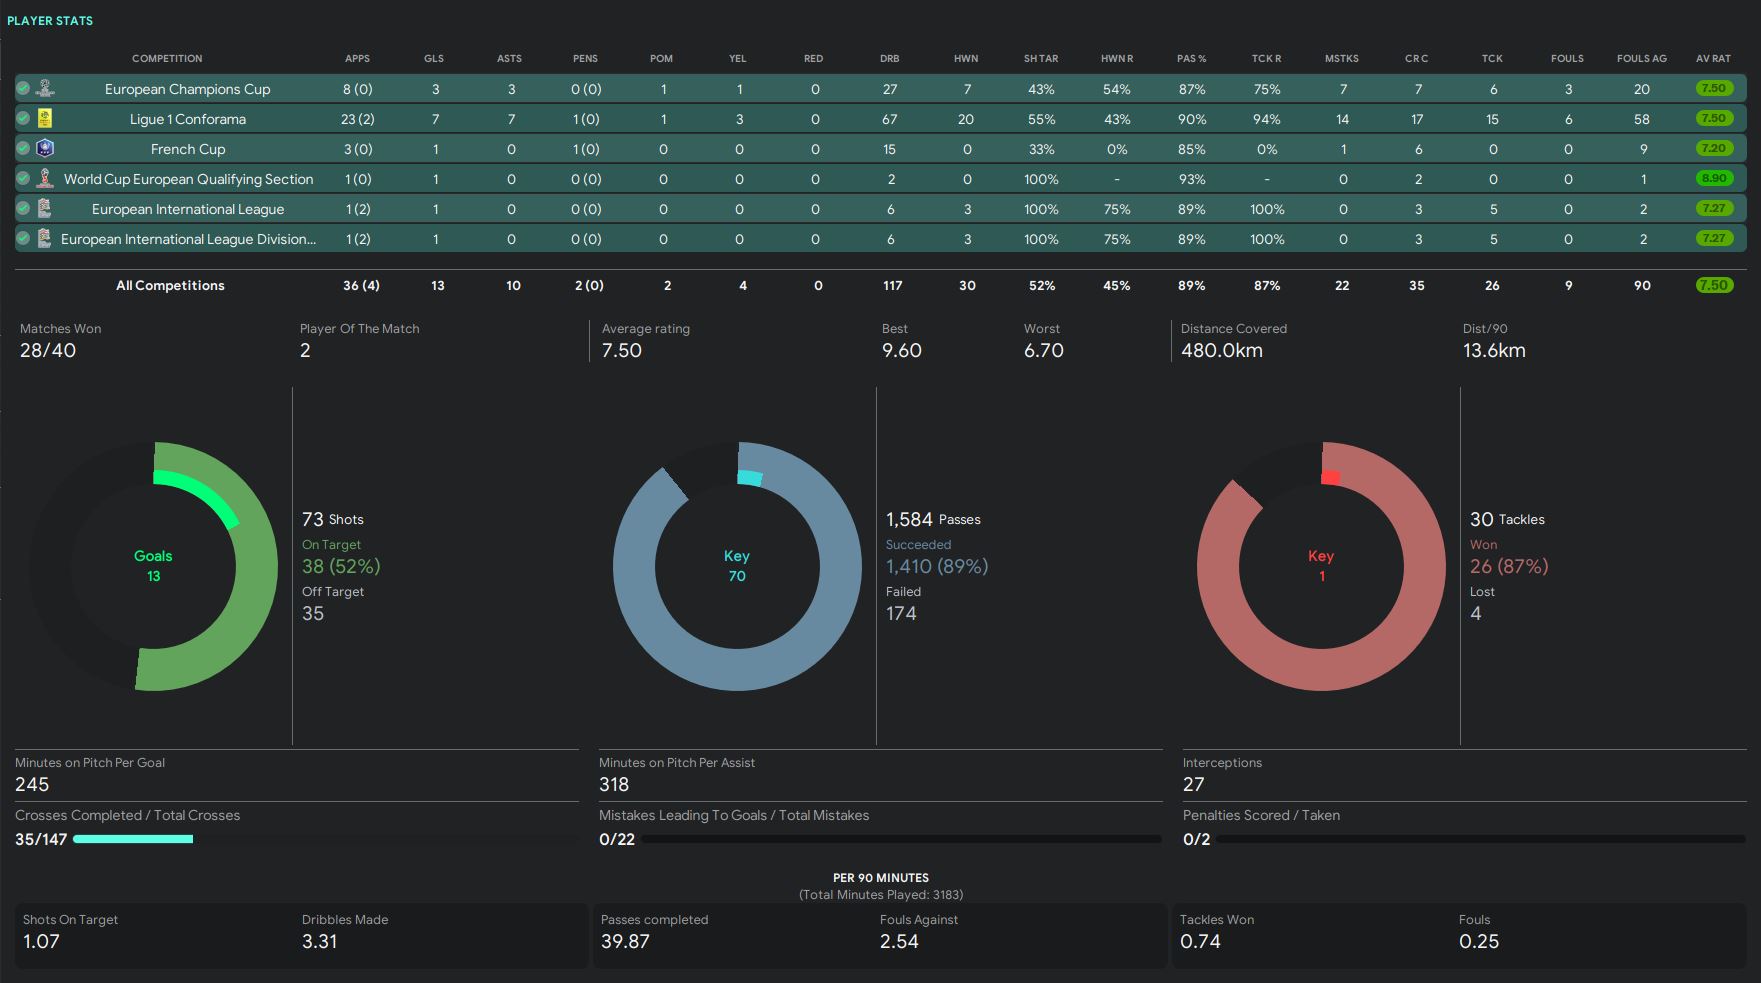Click the European International League Division logo
The height and width of the screenshot is (983, 1761).
coord(45,239)
